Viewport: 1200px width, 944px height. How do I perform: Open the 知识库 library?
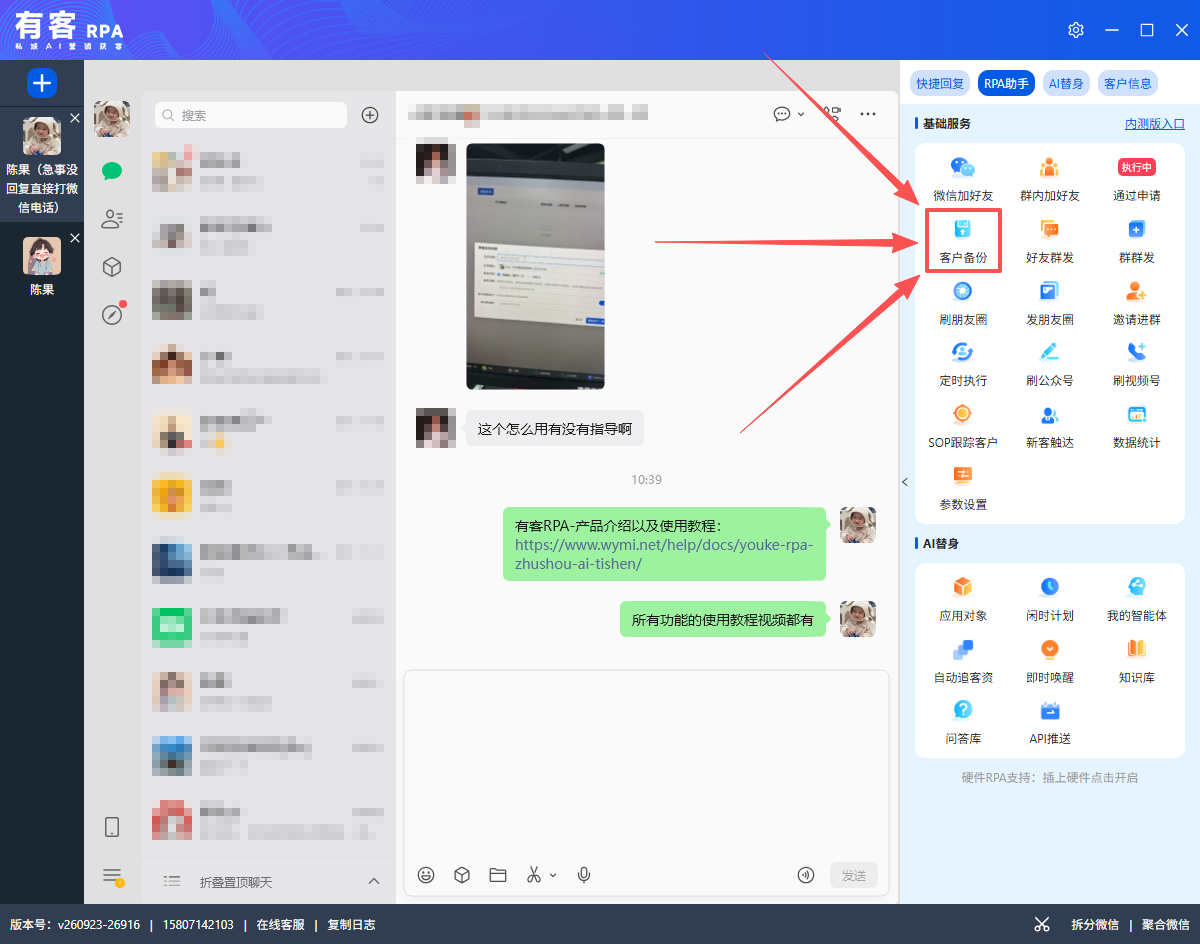click(x=1137, y=662)
